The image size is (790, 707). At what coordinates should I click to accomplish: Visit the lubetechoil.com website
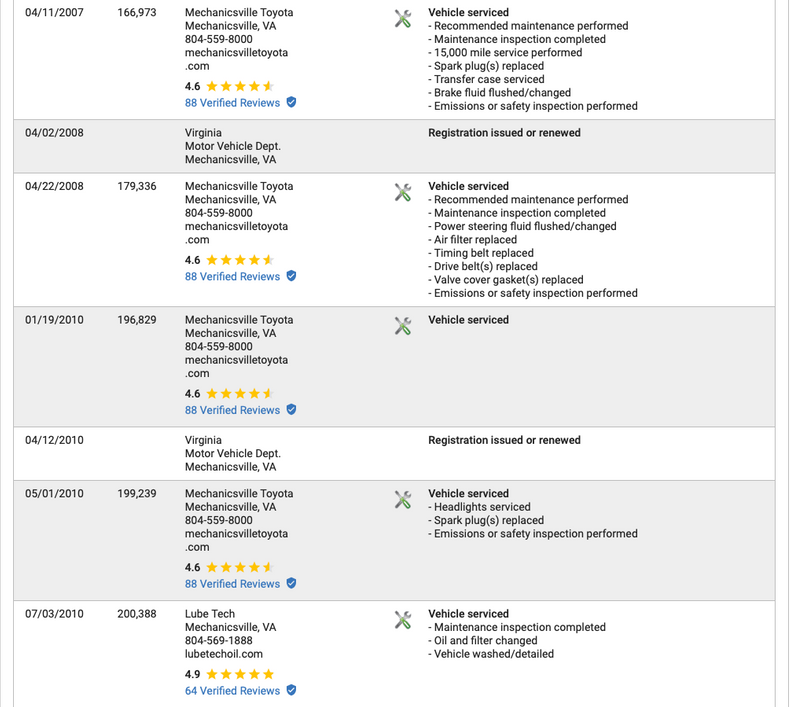coord(223,654)
